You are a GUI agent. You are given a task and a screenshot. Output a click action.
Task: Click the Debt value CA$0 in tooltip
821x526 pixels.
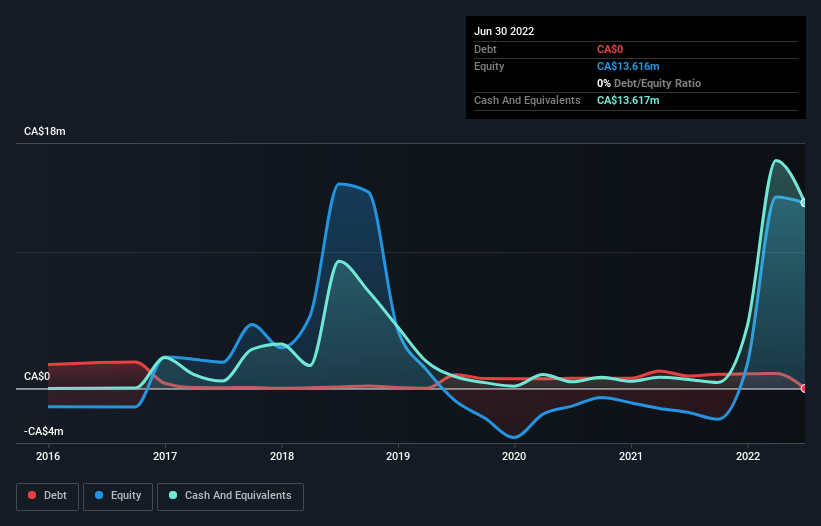coord(610,49)
